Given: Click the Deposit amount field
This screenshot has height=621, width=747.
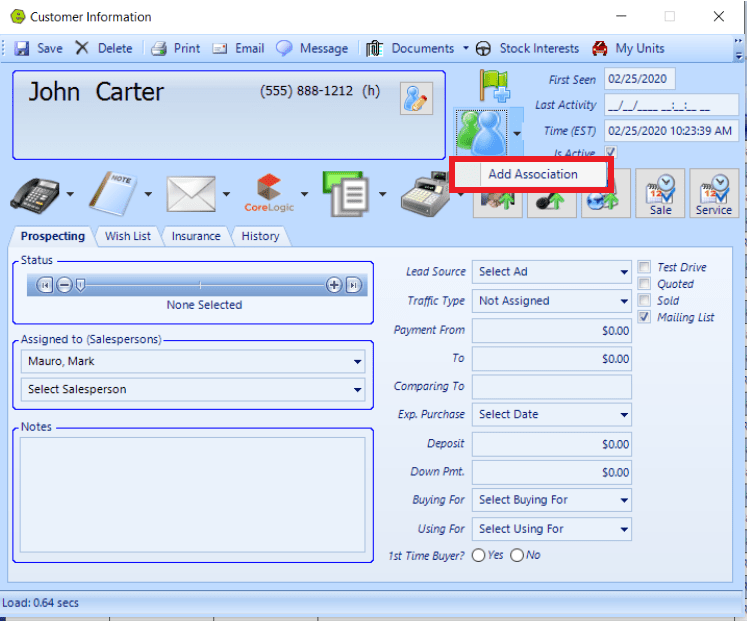Looking at the screenshot, I should 552,444.
